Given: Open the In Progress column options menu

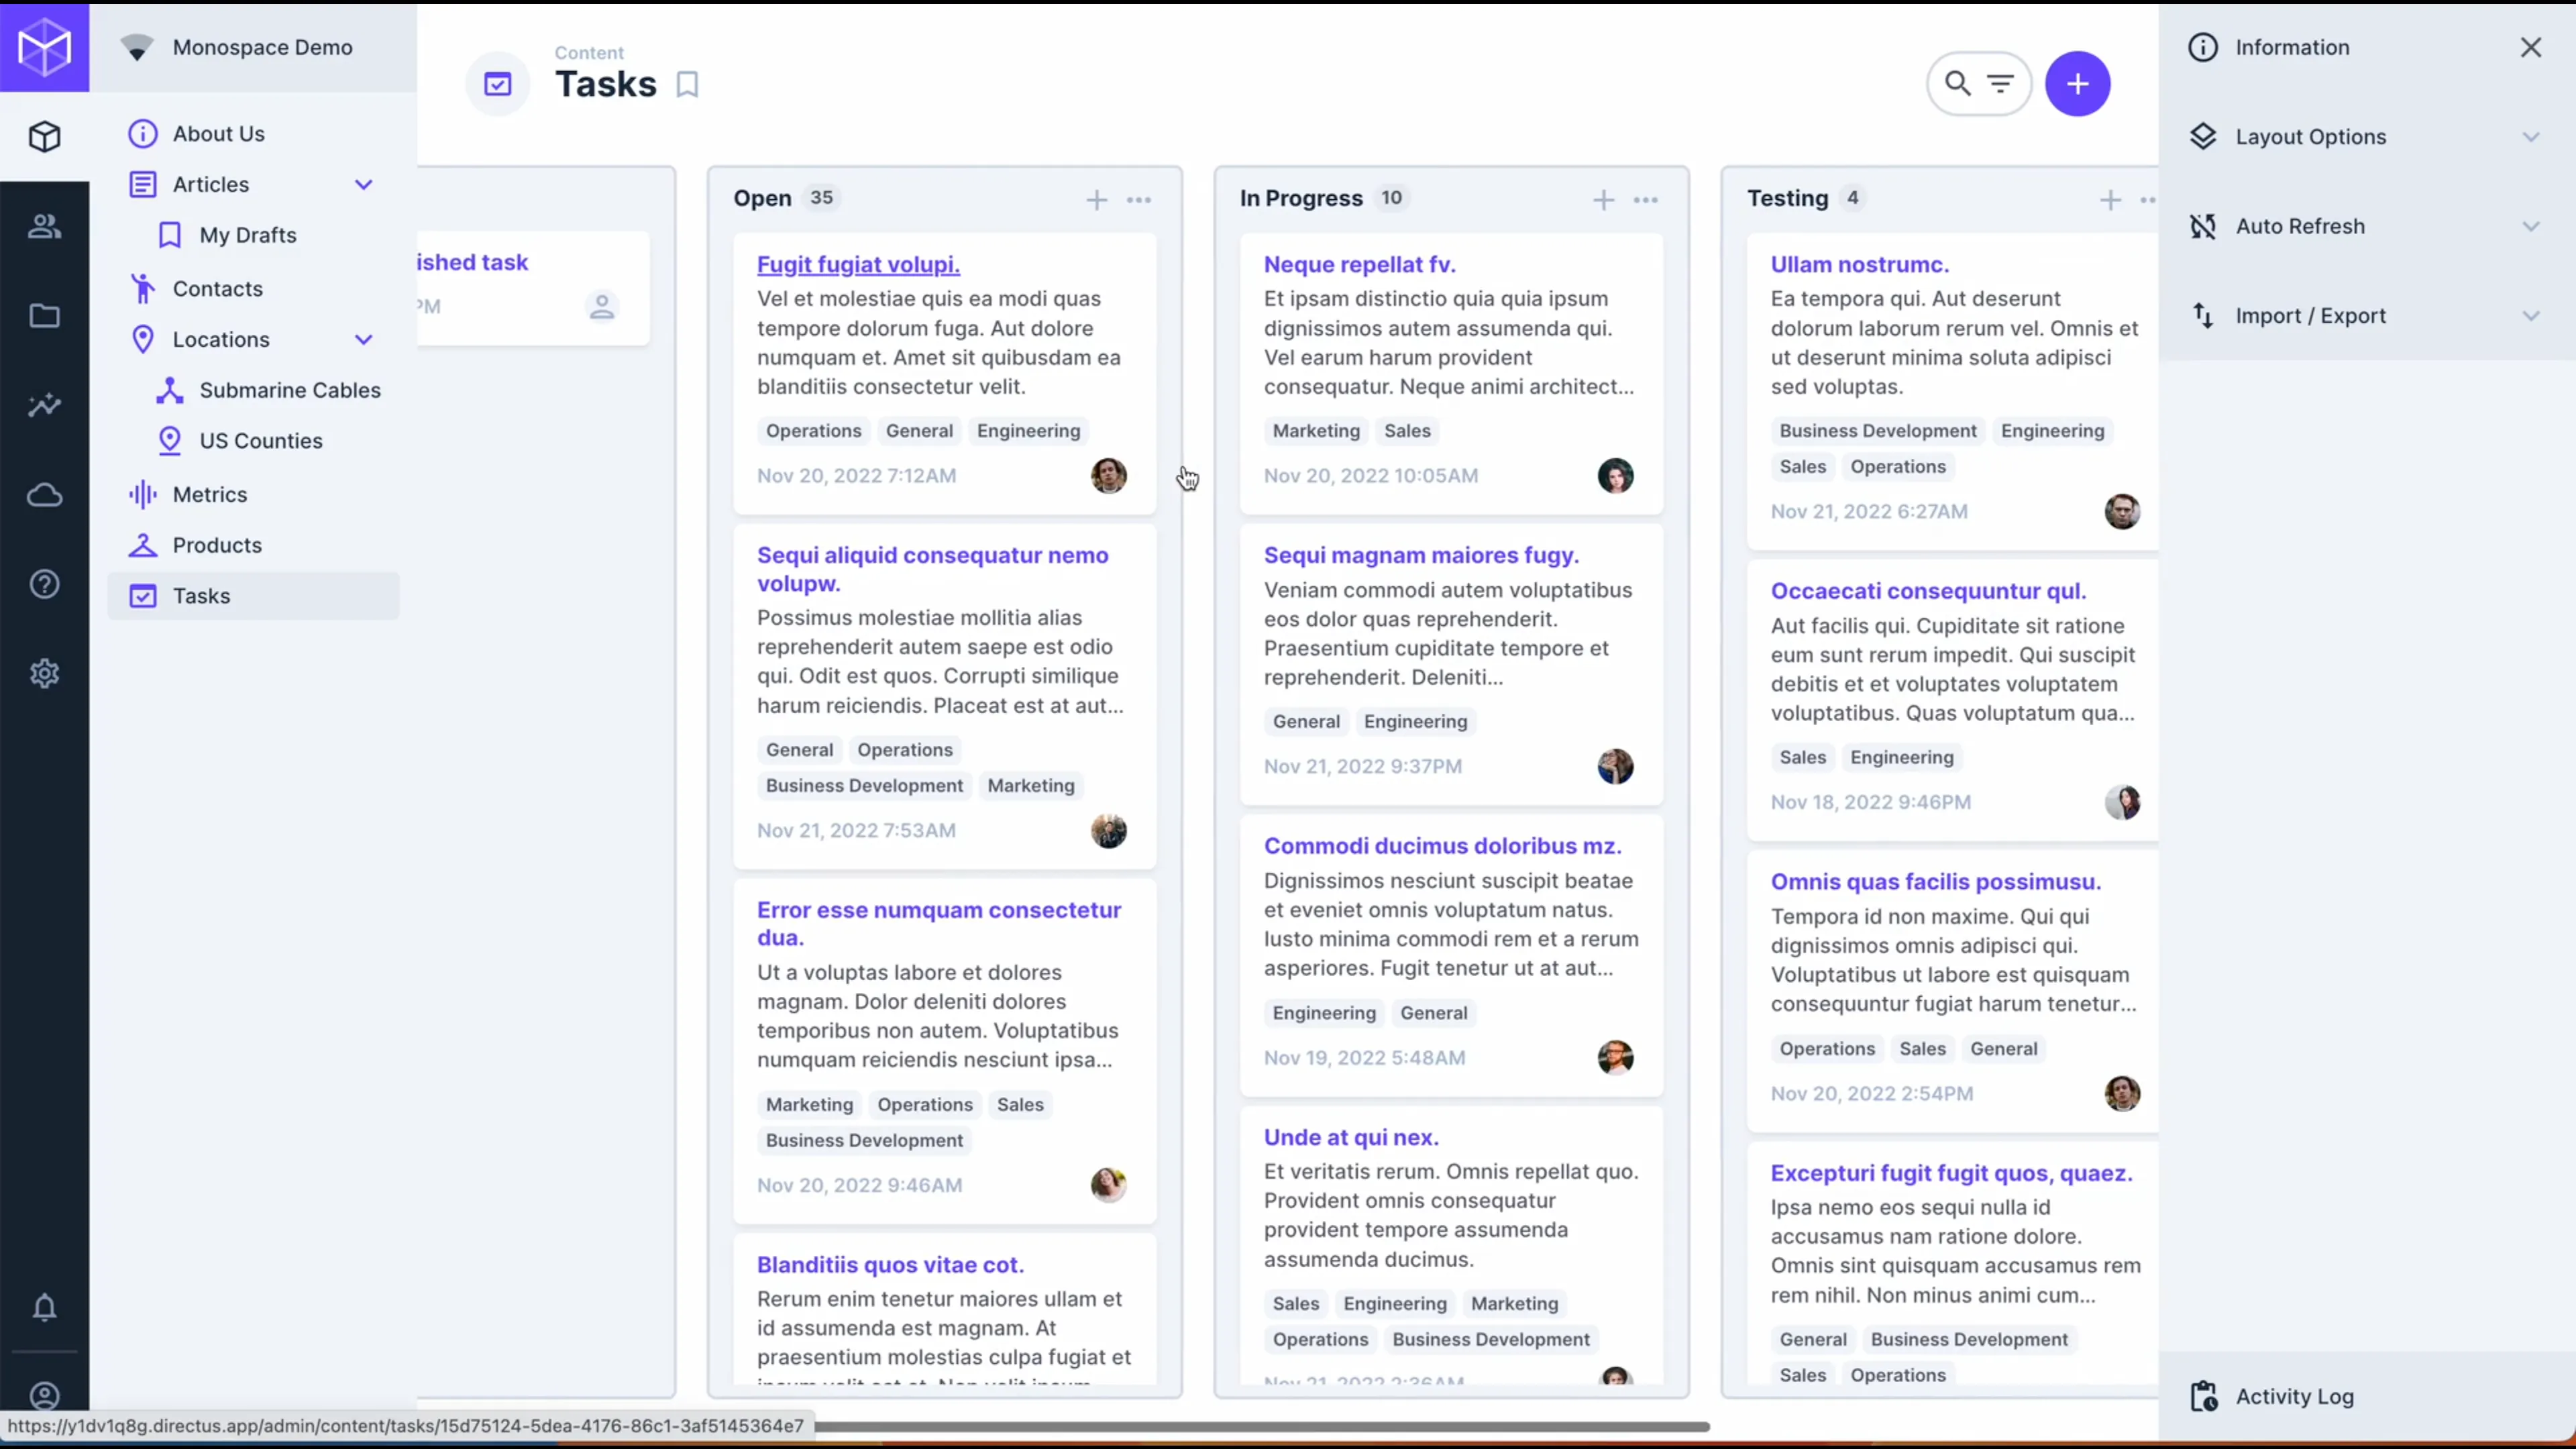Looking at the screenshot, I should click(x=1646, y=199).
